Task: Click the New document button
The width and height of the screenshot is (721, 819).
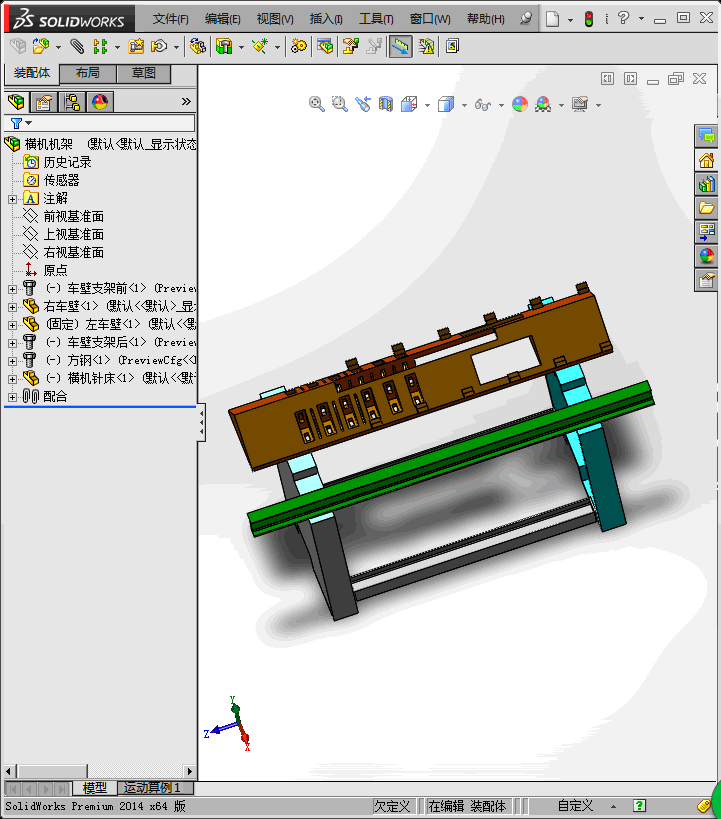Action: click(552, 19)
